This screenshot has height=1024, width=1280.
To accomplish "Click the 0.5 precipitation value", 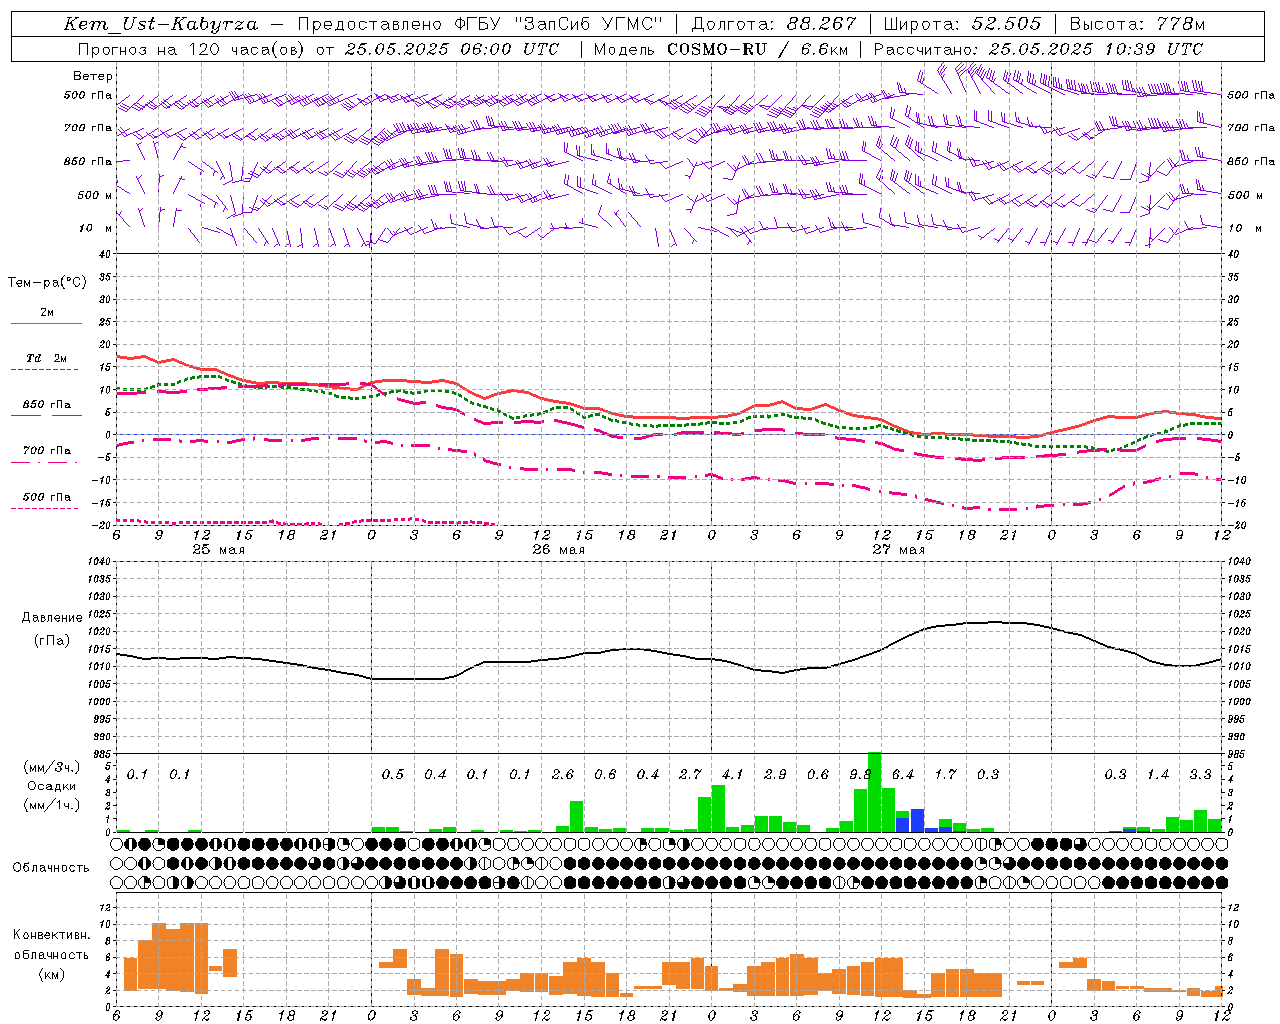I will coord(393,775).
